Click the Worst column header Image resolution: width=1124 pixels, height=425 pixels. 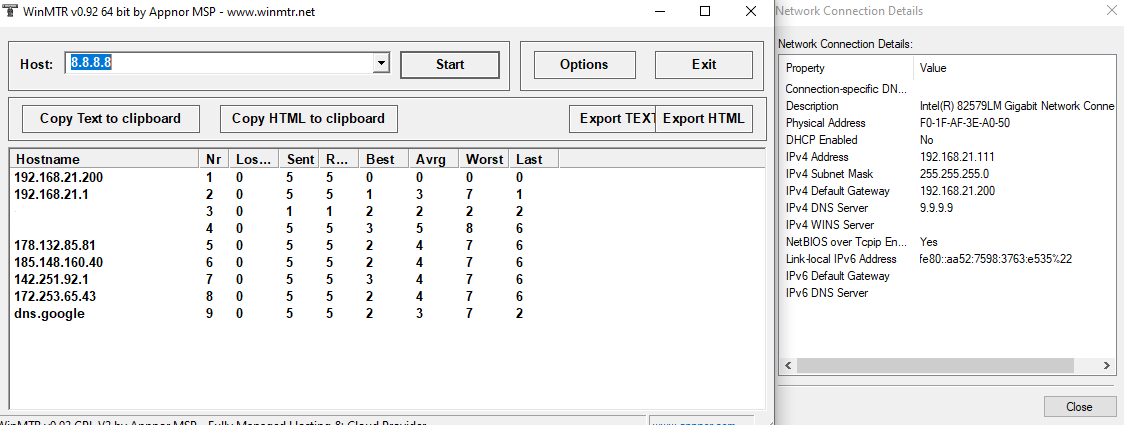click(x=484, y=159)
